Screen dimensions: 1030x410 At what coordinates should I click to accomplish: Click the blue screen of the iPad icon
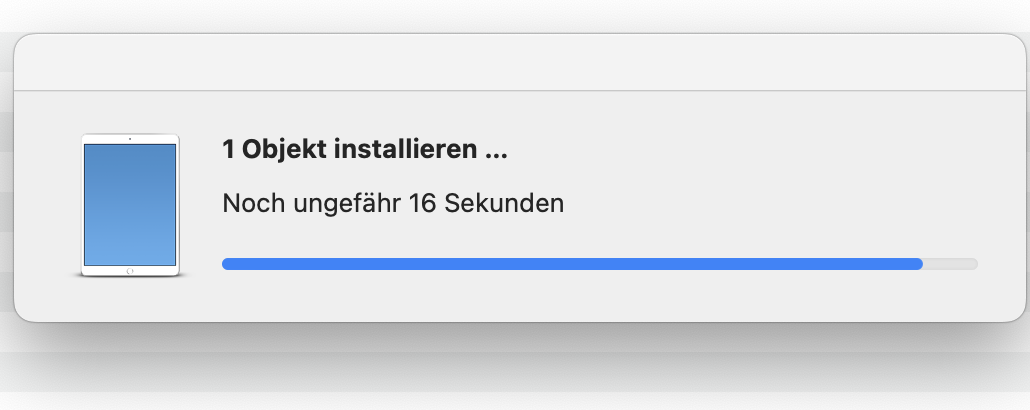click(x=130, y=203)
